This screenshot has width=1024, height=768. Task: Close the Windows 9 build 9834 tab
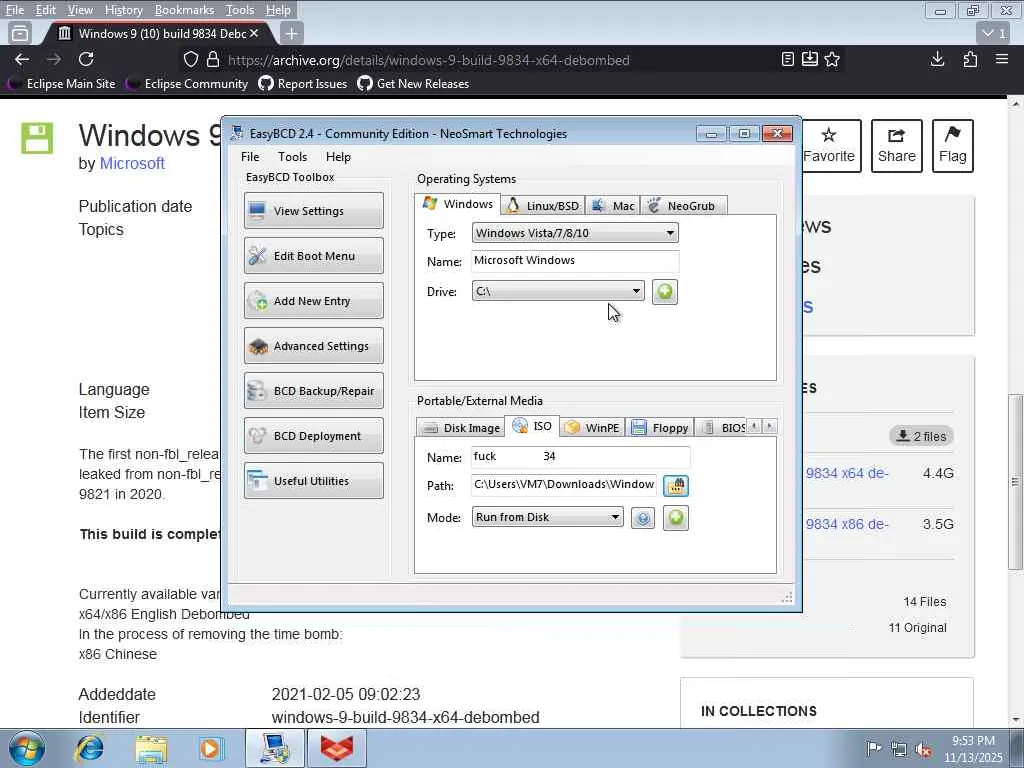(x=254, y=33)
